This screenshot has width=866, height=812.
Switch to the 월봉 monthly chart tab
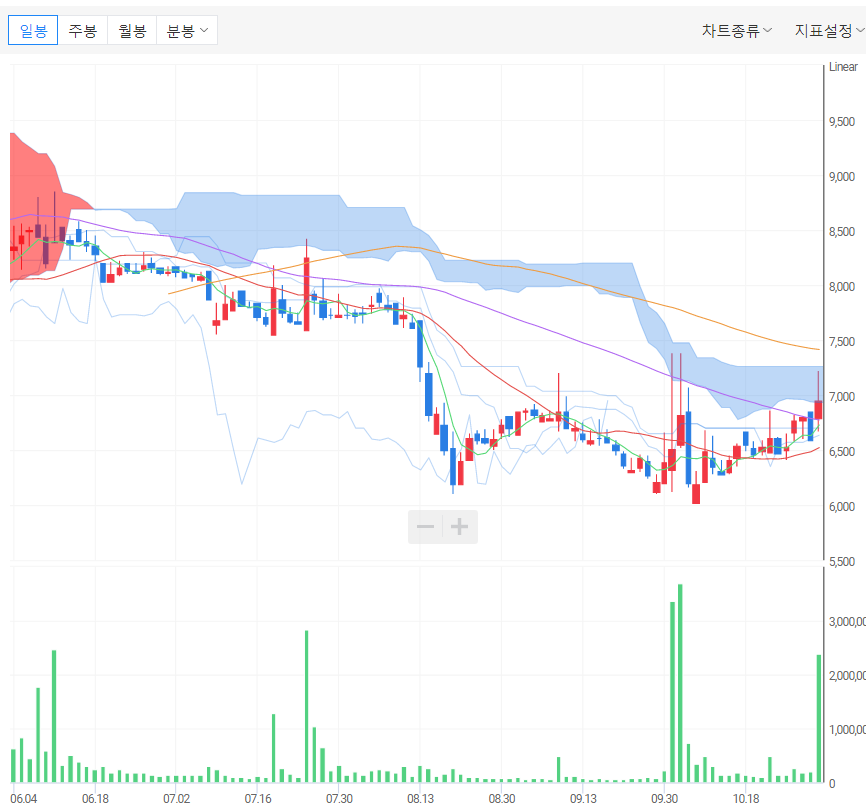pyautogui.click(x=132, y=30)
